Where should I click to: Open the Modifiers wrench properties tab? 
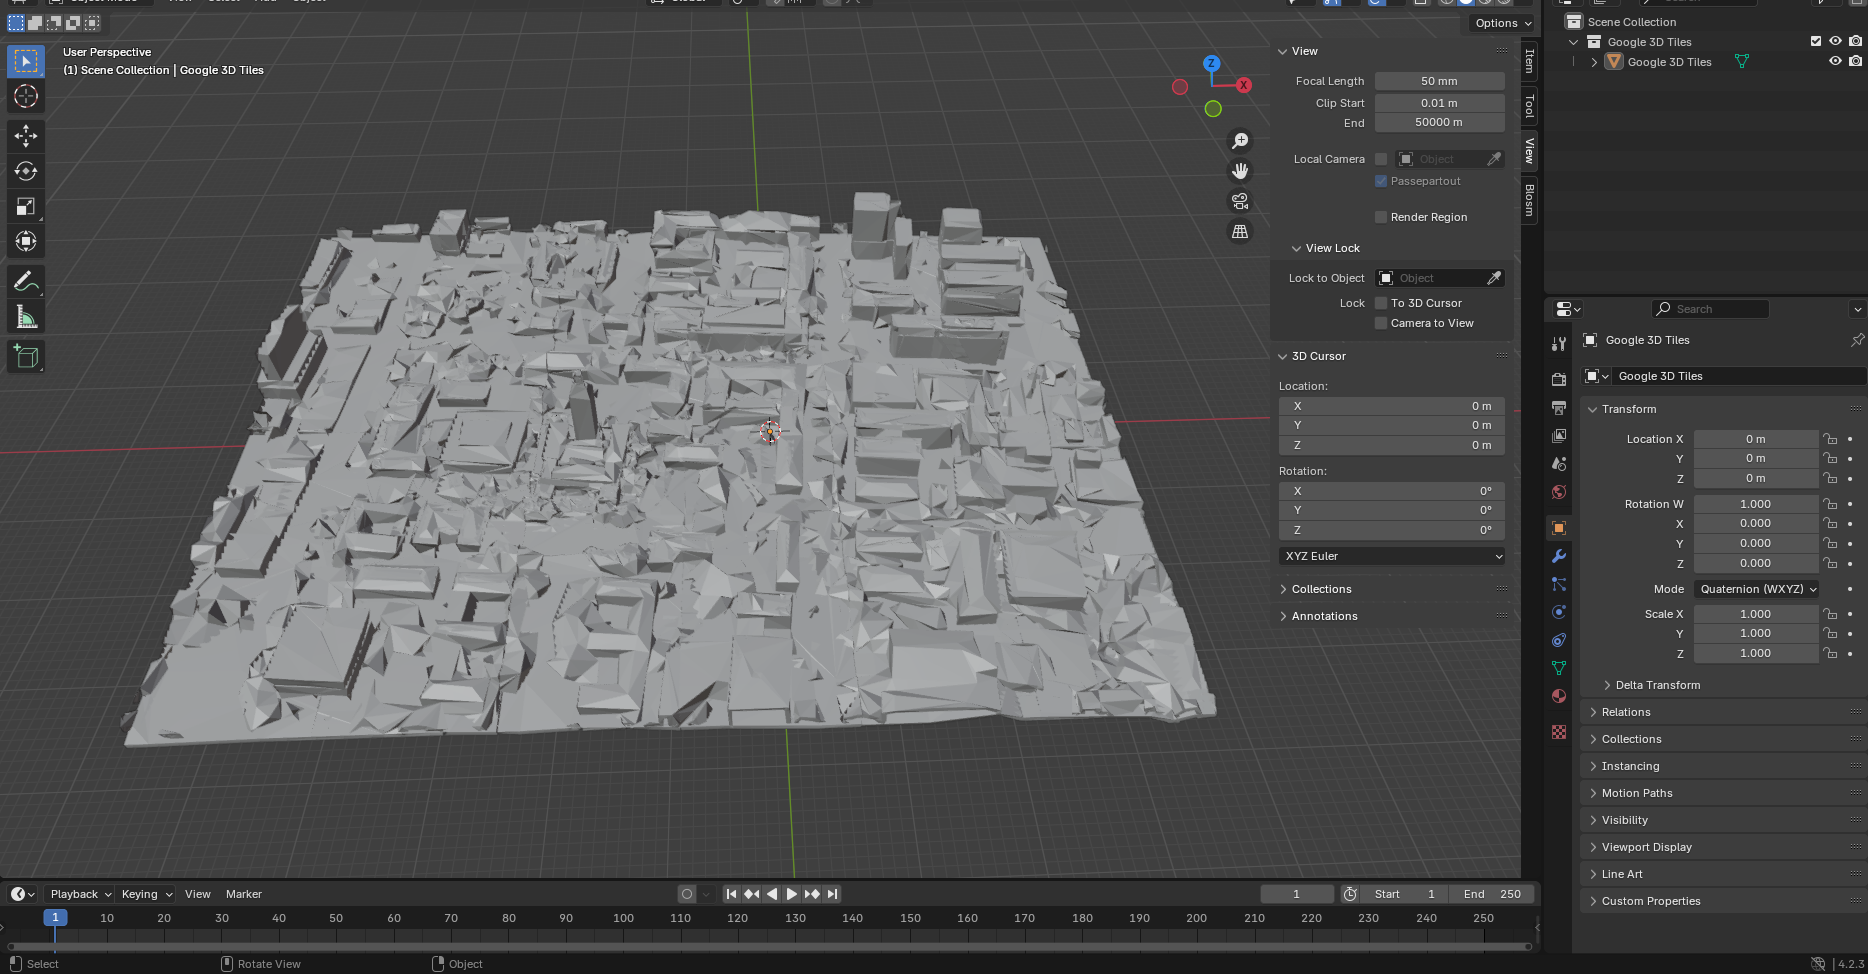1558,556
